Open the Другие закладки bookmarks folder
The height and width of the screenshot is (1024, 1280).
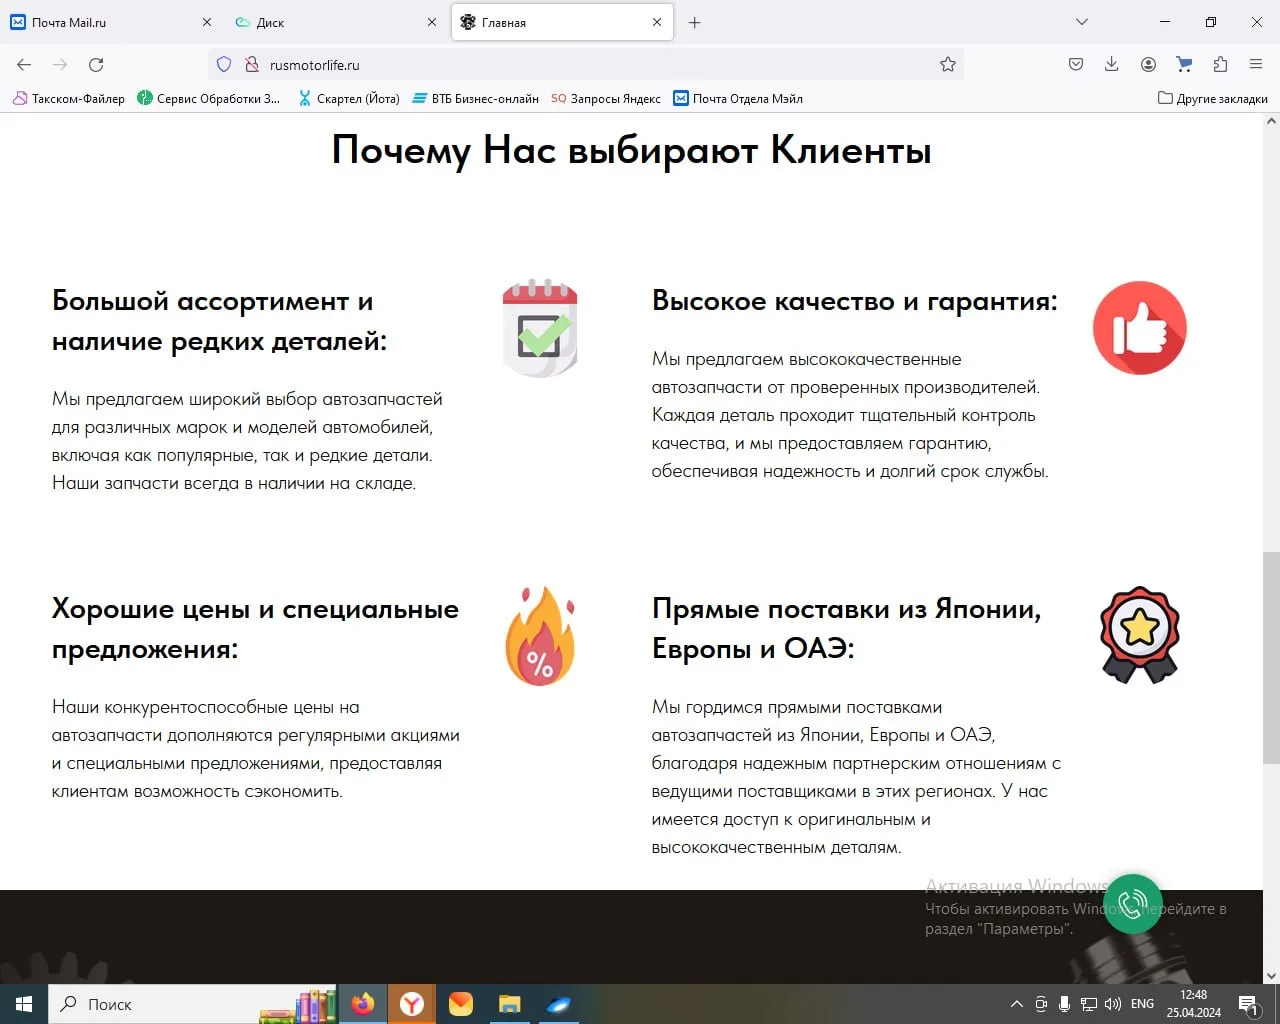coord(1212,99)
